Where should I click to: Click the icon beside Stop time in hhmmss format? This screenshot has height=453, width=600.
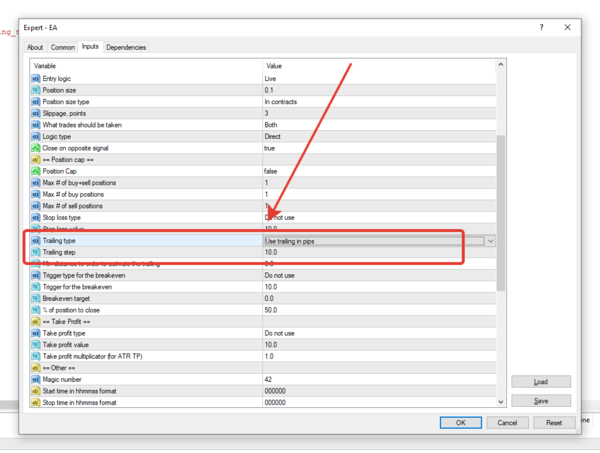point(36,402)
